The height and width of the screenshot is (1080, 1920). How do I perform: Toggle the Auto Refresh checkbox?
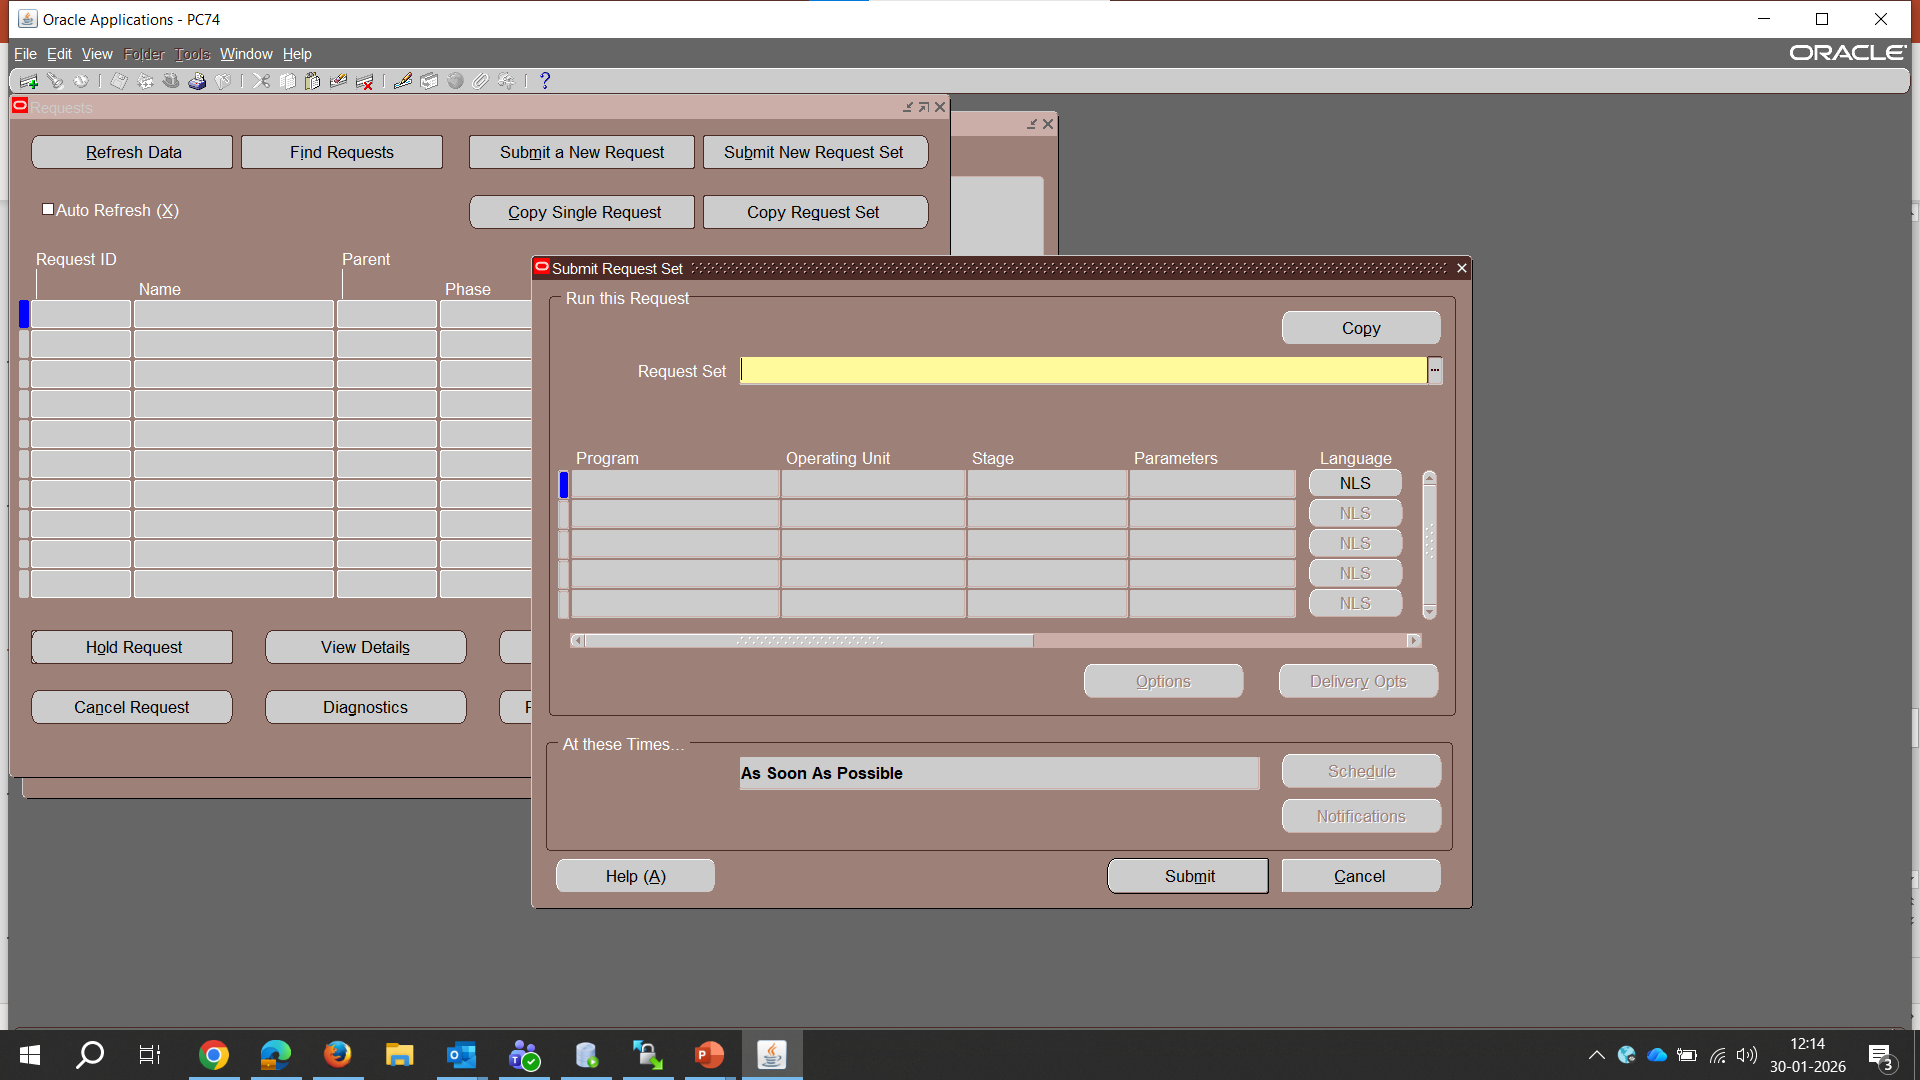48,209
